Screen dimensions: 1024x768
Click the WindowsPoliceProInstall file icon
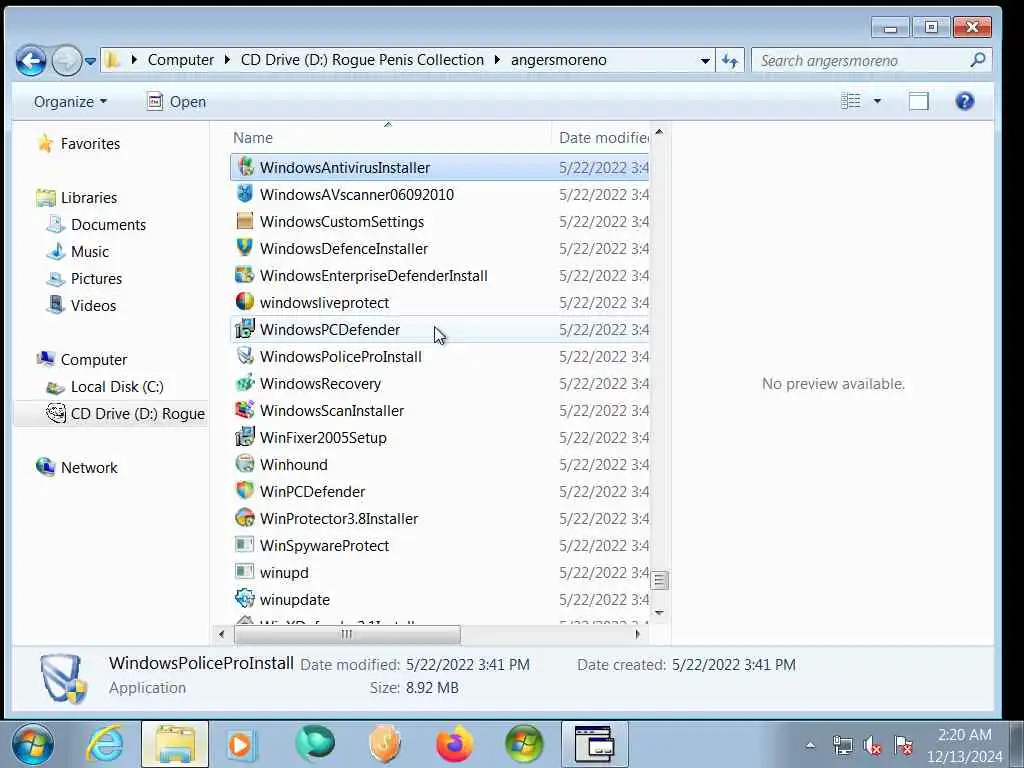tap(245, 356)
